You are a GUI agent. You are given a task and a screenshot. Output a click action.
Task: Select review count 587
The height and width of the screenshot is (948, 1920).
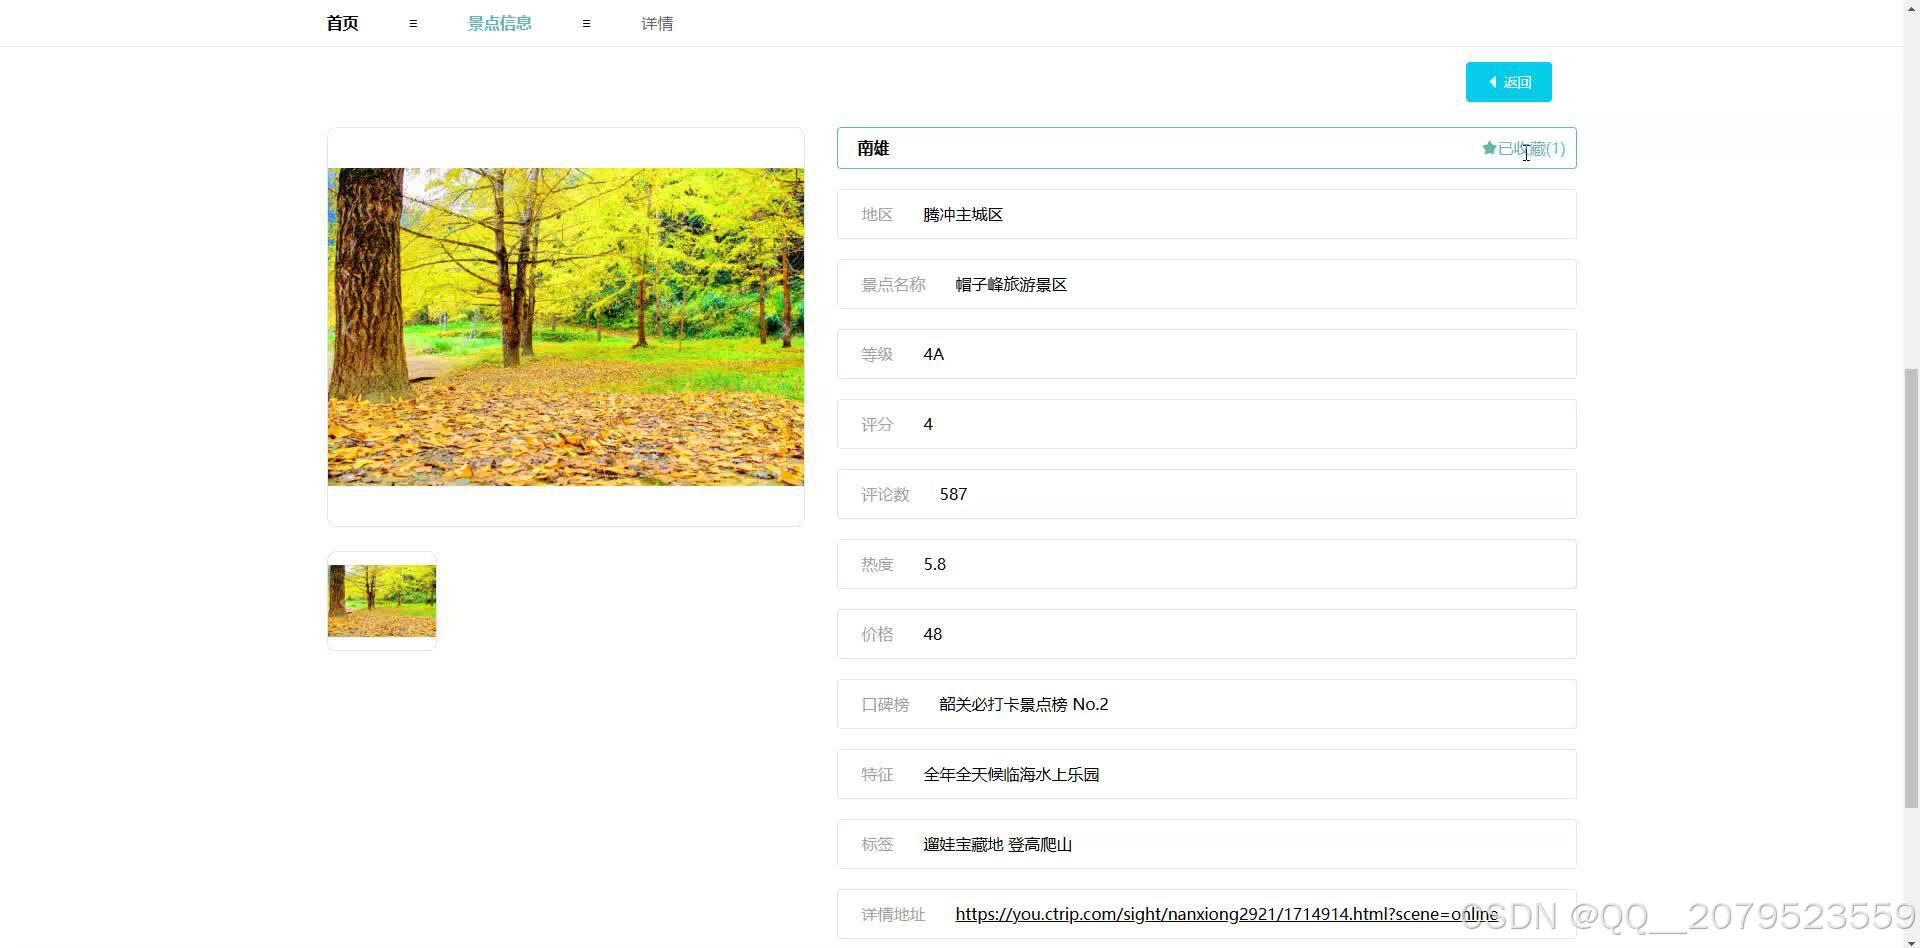click(953, 494)
